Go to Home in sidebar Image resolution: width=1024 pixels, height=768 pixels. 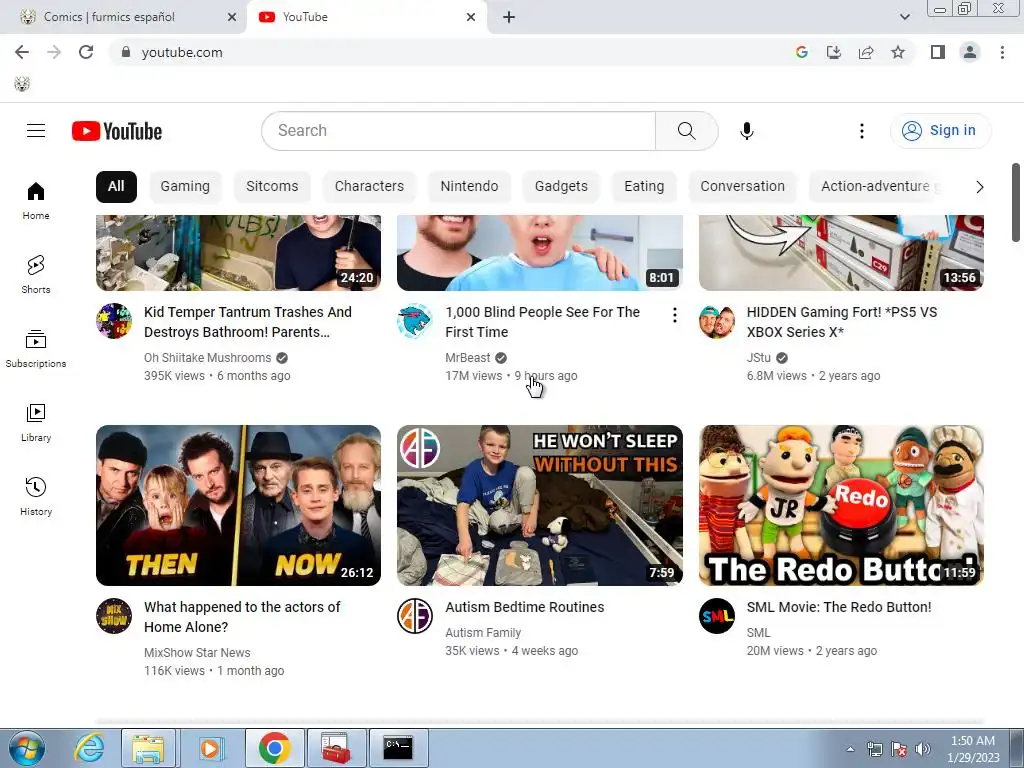click(x=36, y=200)
